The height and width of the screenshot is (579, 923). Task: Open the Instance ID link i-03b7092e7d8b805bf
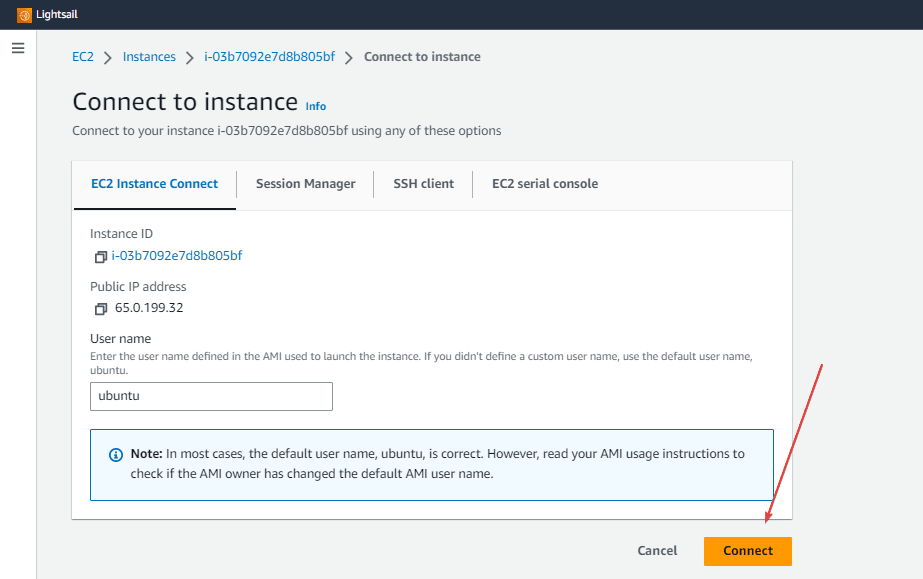tap(177, 256)
